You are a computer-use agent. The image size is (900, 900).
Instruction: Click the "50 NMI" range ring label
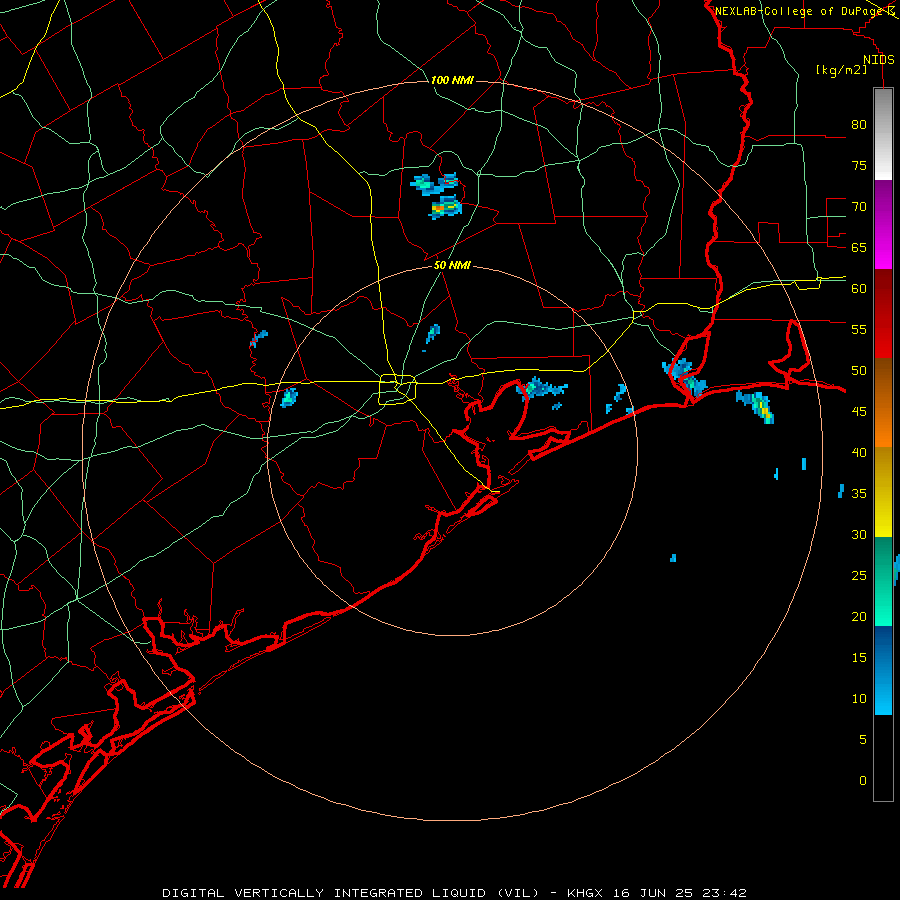tap(452, 265)
